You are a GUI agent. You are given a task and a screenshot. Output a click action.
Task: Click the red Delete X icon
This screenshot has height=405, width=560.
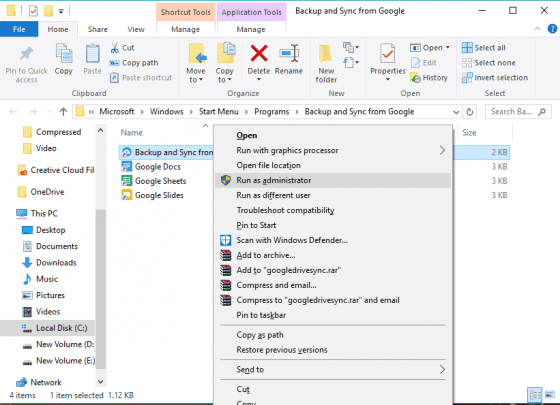(259, 53)
